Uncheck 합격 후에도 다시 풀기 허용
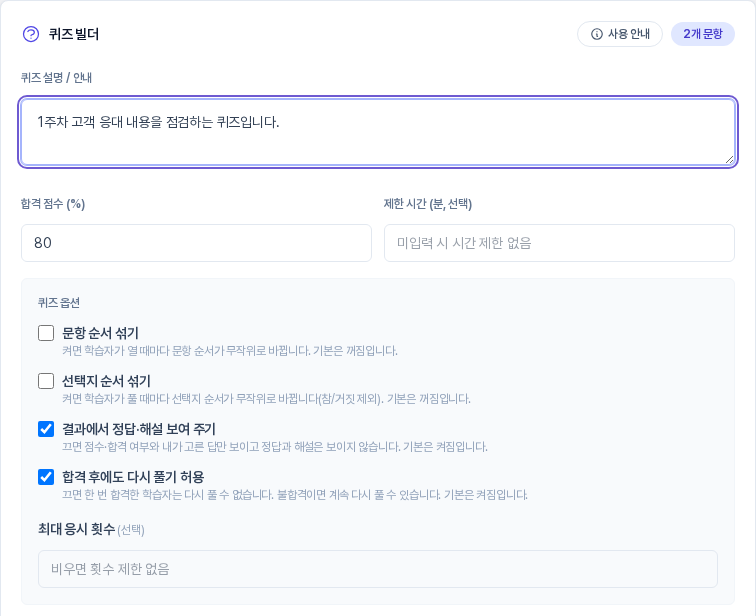756x616 pixels. [46, 477]
